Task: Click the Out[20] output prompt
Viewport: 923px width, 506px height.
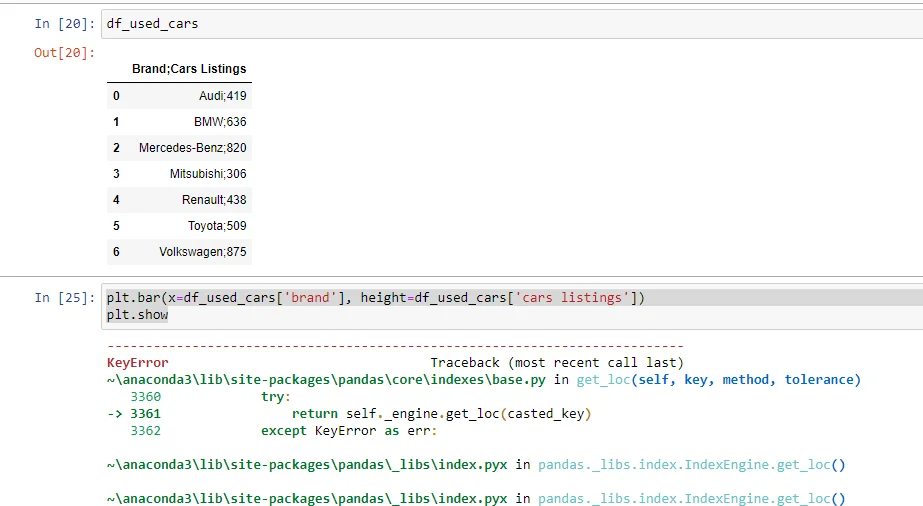Action: point(64,52)
